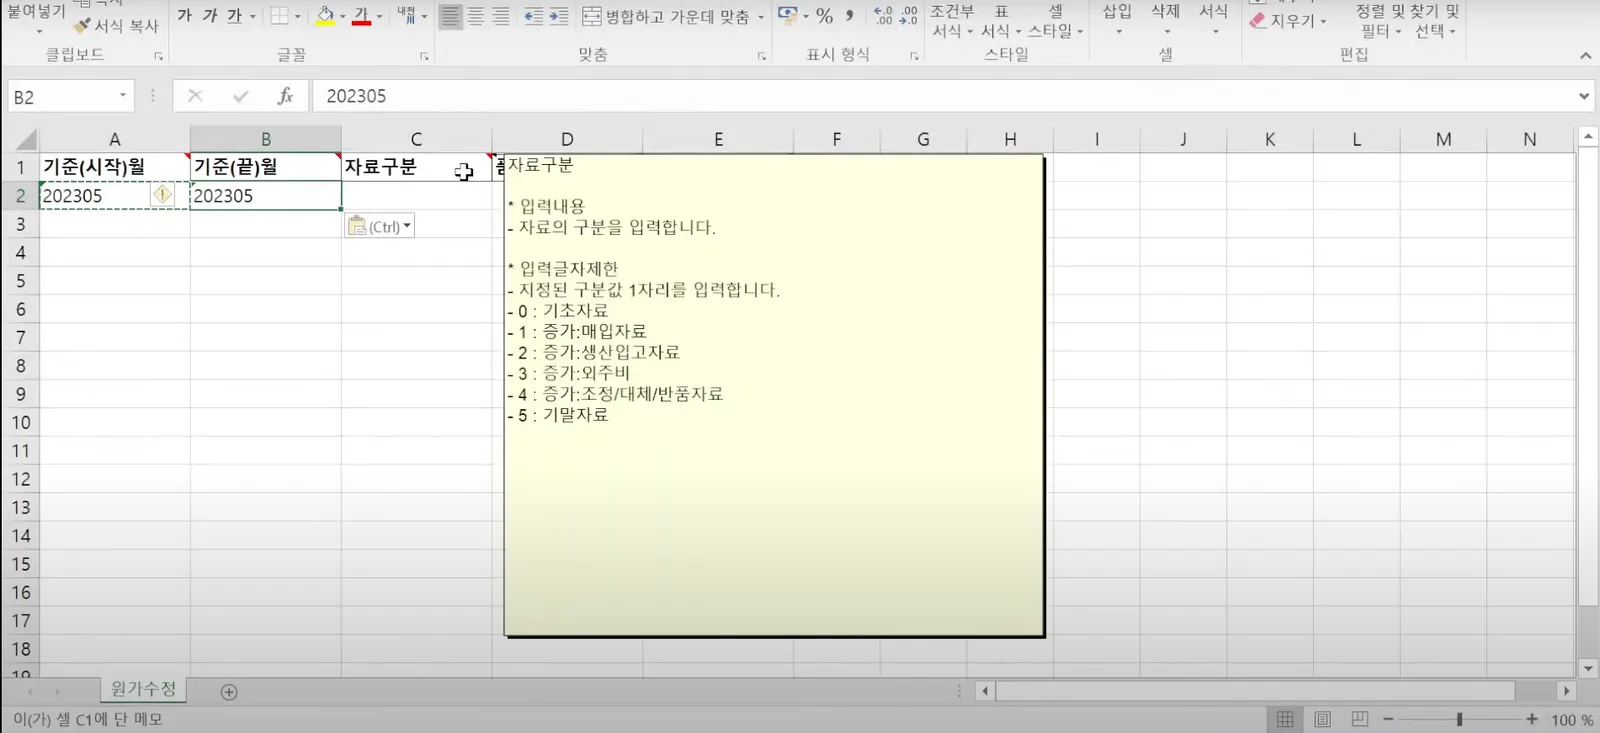Click the increase decimal icon

pos(883,16)
